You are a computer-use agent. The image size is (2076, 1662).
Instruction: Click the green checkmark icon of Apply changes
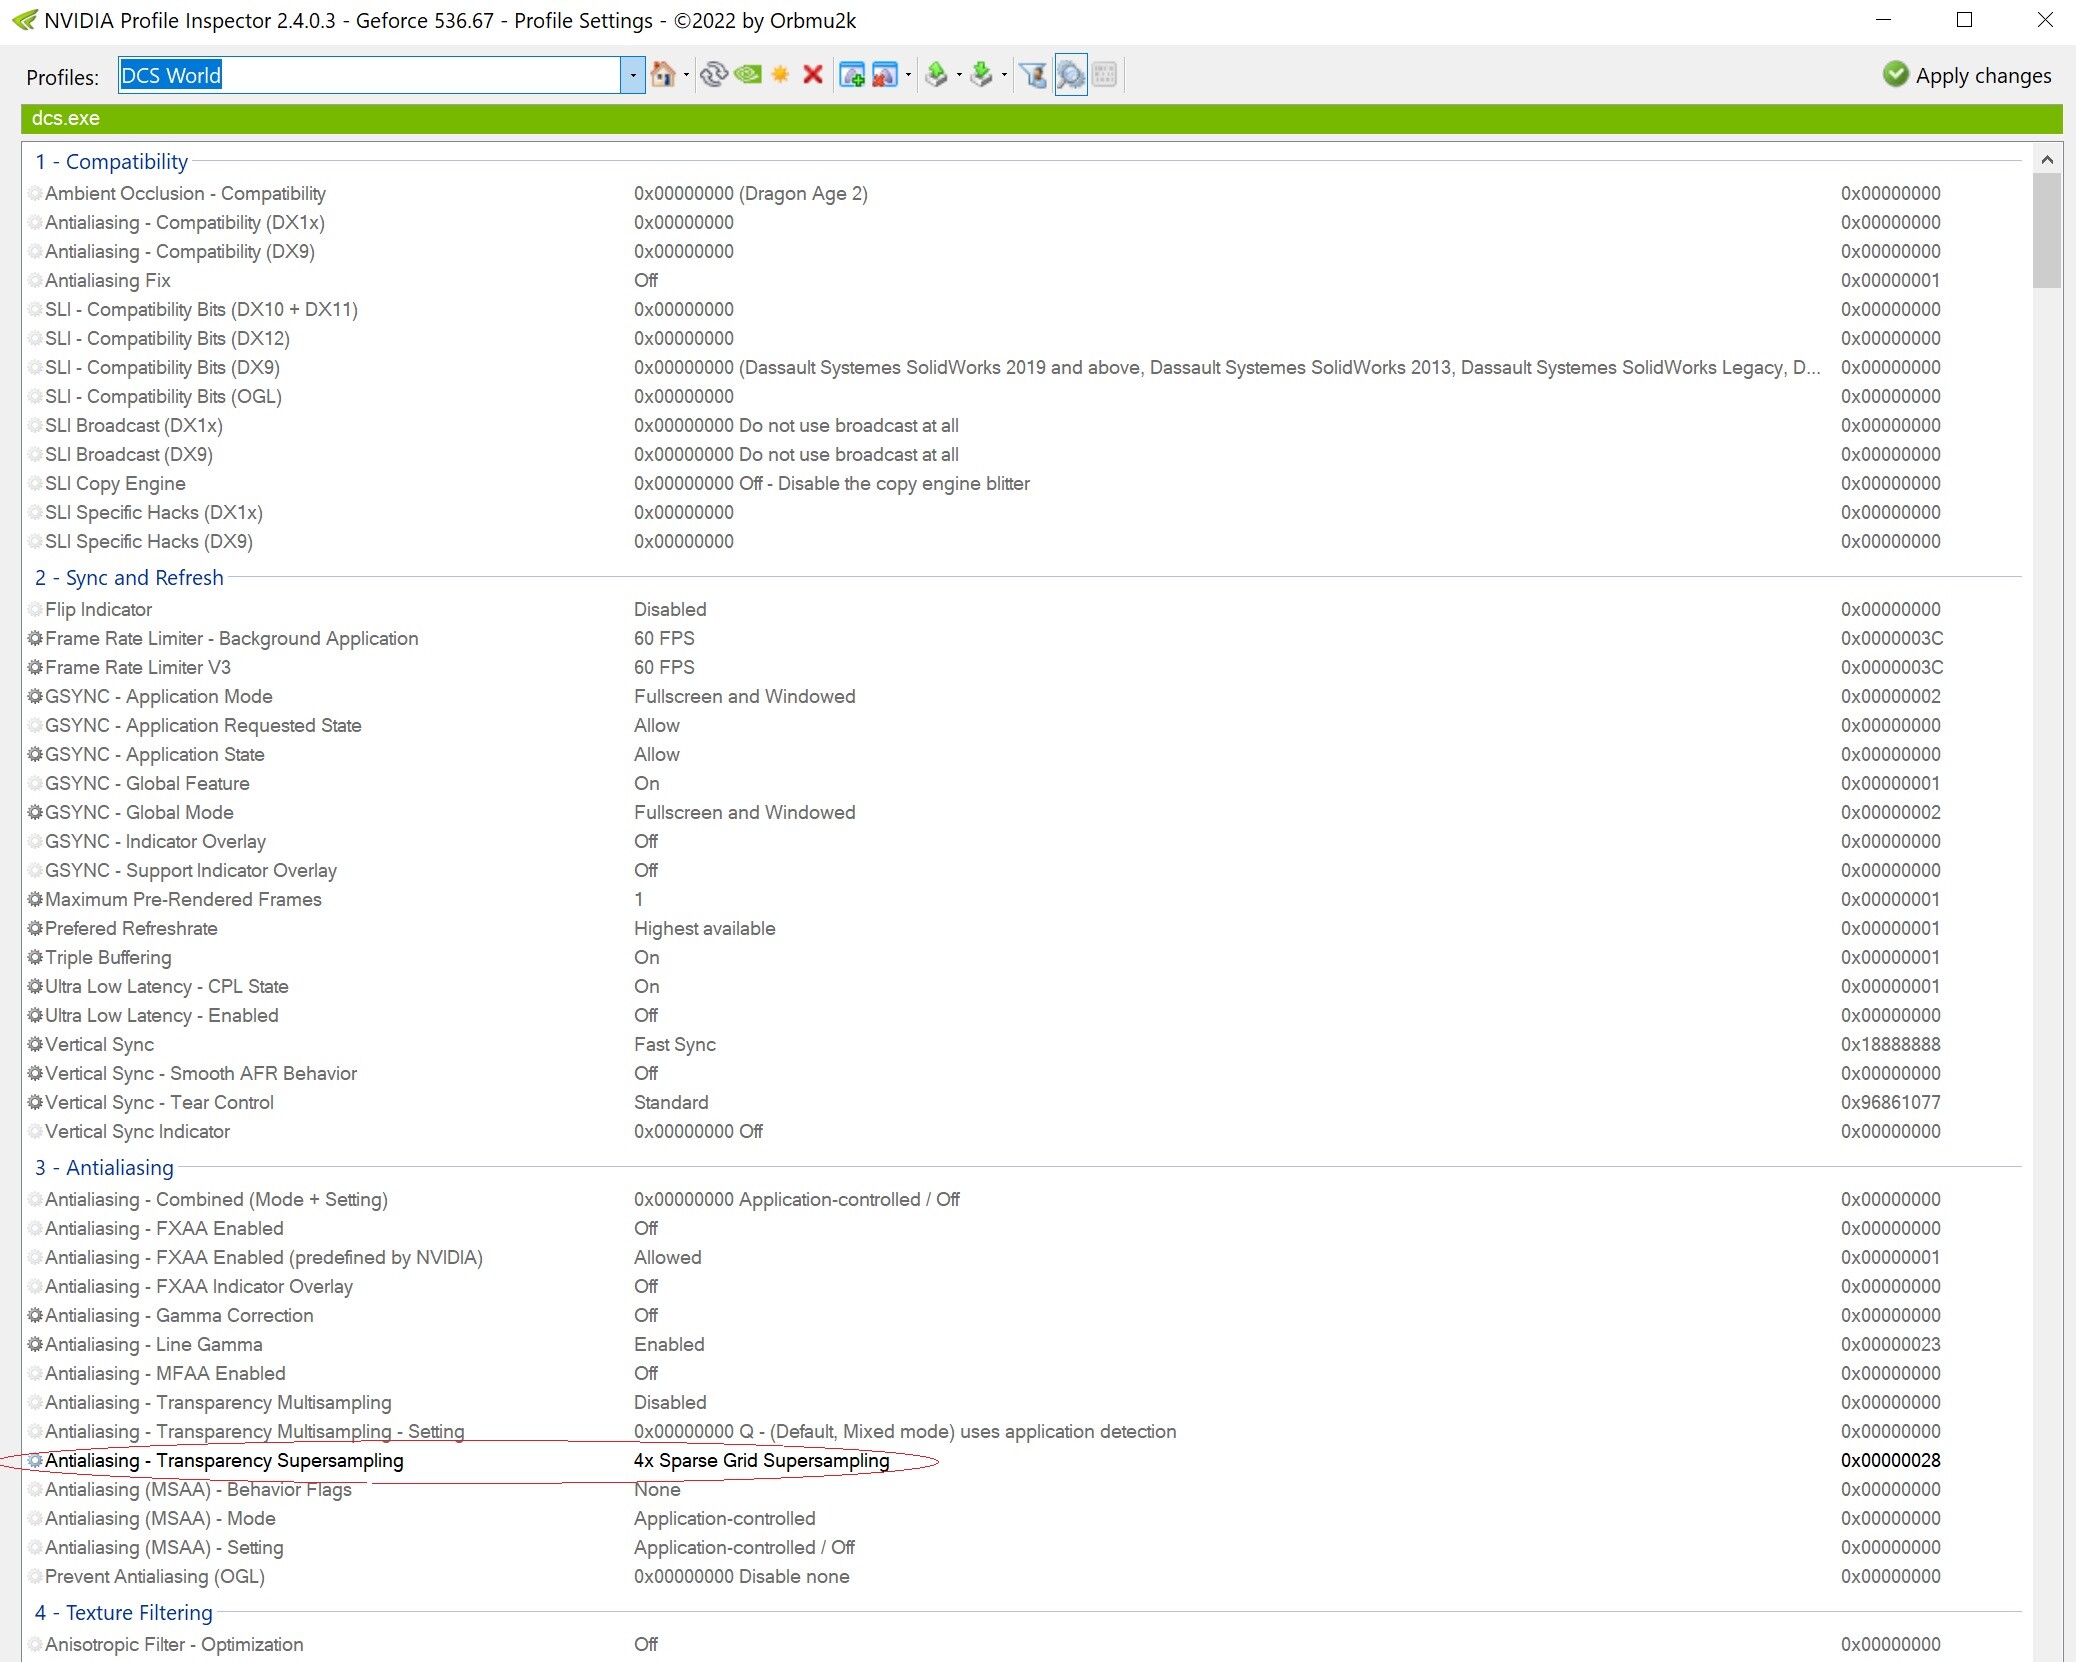[1895, 74]
